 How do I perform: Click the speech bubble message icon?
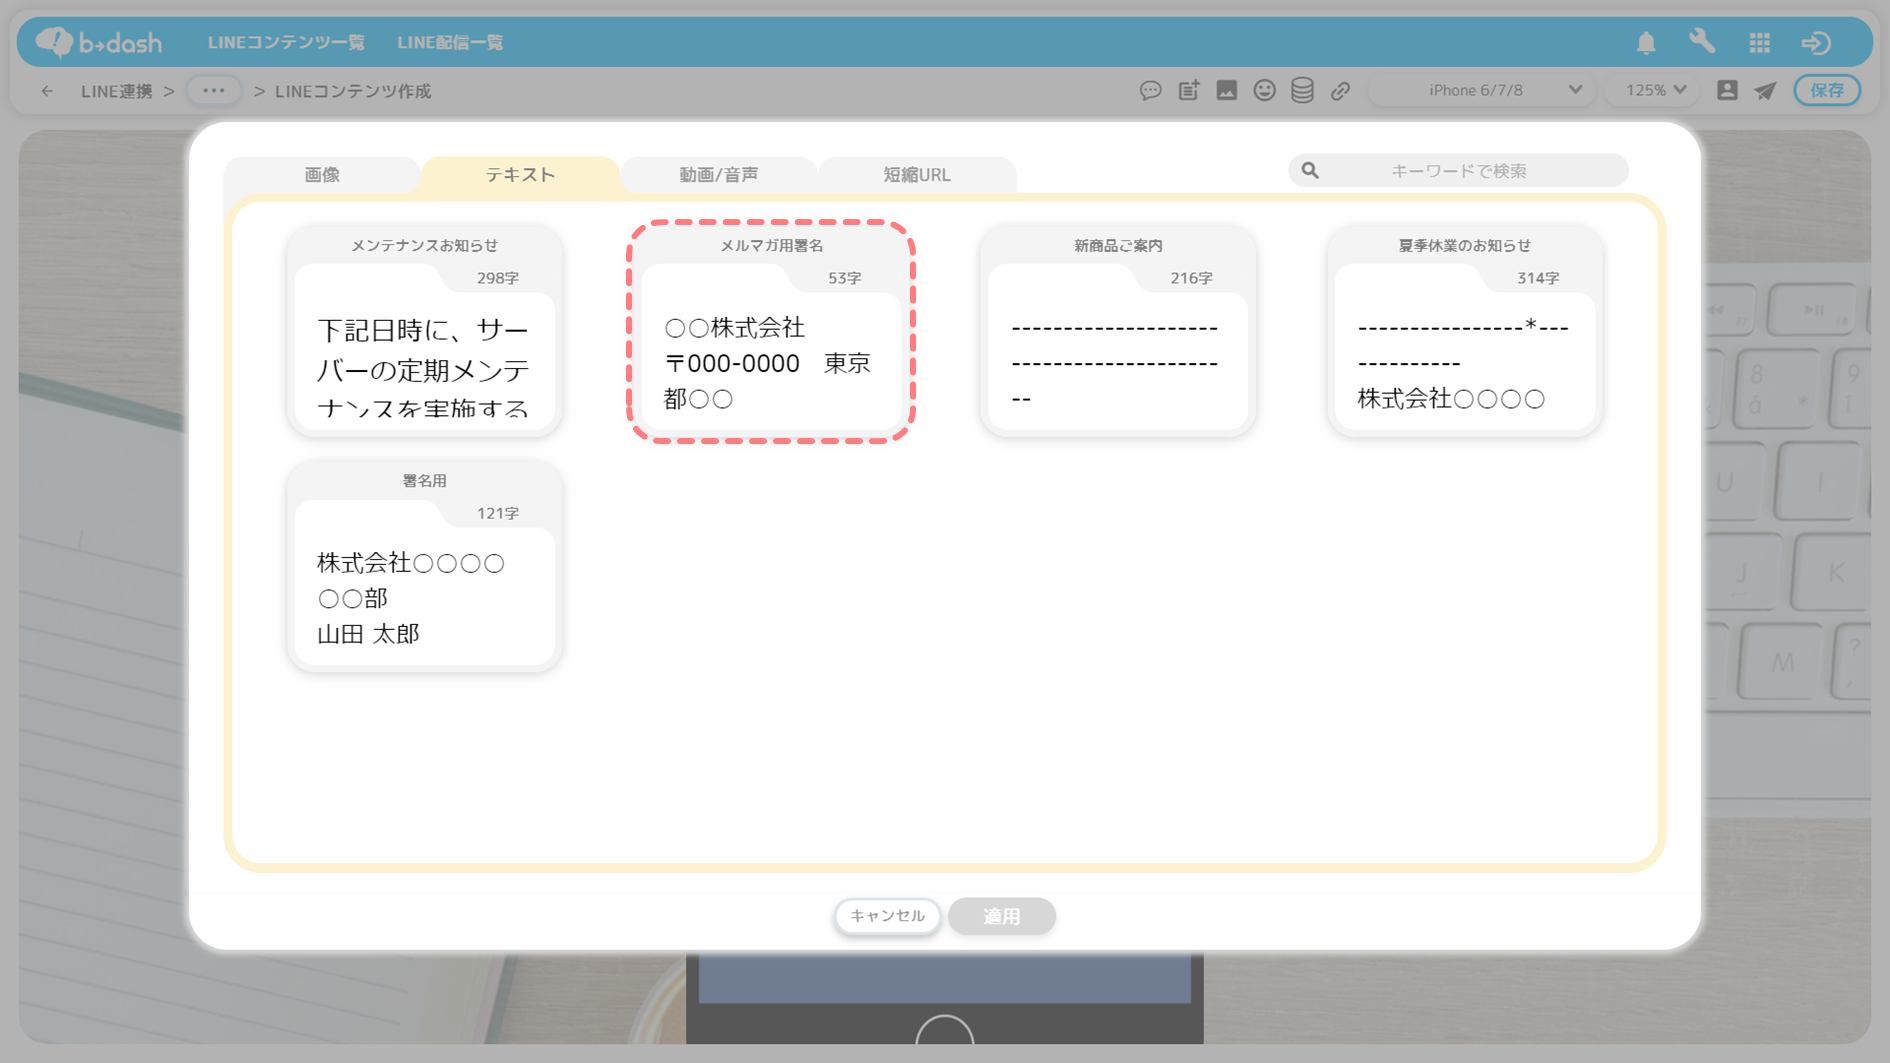pos(1150,90)
